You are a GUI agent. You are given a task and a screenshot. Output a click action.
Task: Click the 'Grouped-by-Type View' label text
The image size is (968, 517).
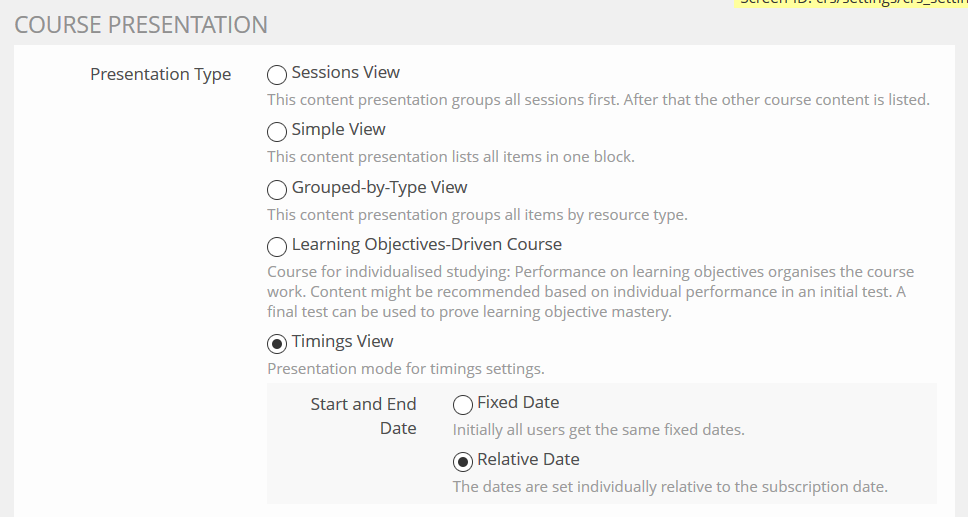[x=379, y=188]
